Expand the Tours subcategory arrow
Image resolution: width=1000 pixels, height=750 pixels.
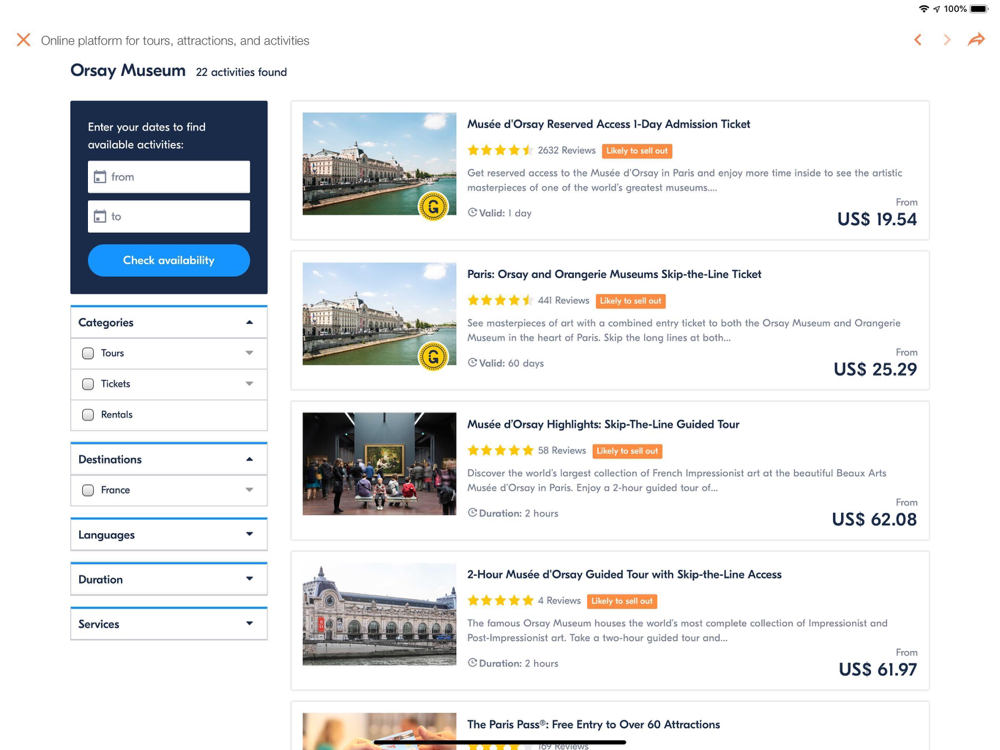[249, 353]
